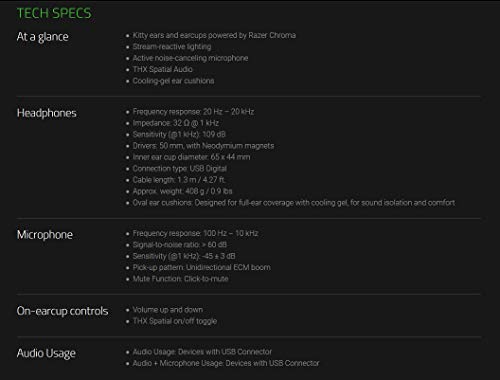Click THX Spatial on/off toggle text
Viewport: 500px width, 380px height.
tap(175, 321)
